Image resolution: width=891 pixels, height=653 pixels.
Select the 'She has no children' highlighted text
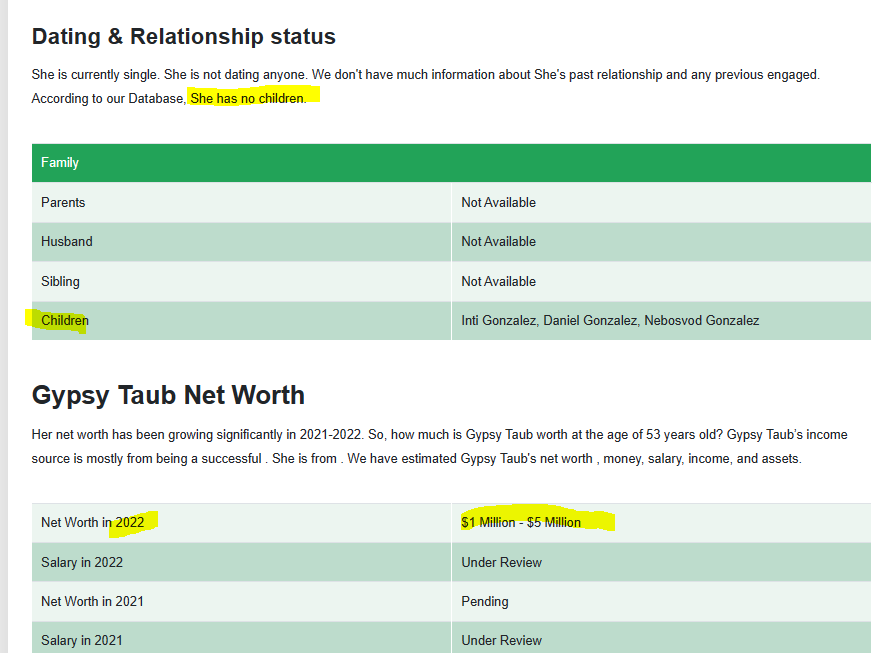[247, 98]
